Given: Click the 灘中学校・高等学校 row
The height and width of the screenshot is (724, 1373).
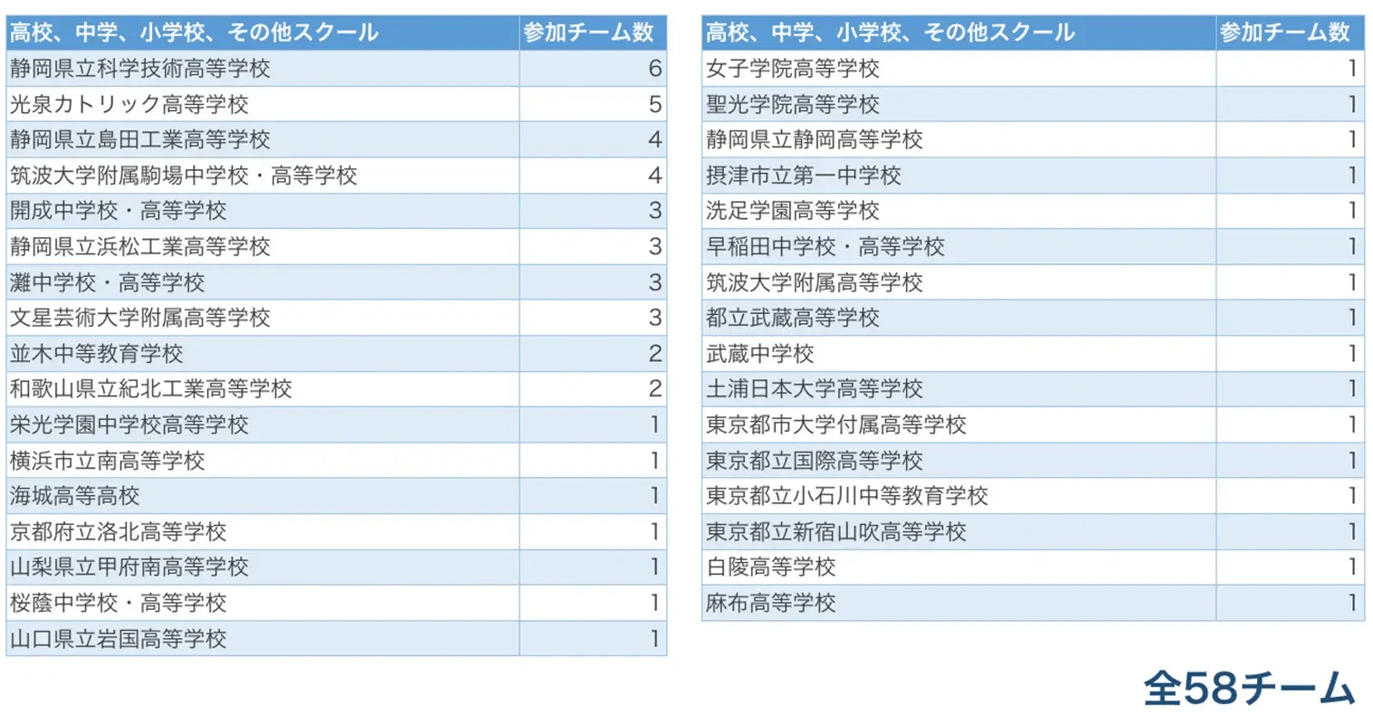Looking at the screenshot, I should click(x=107, y=283).
